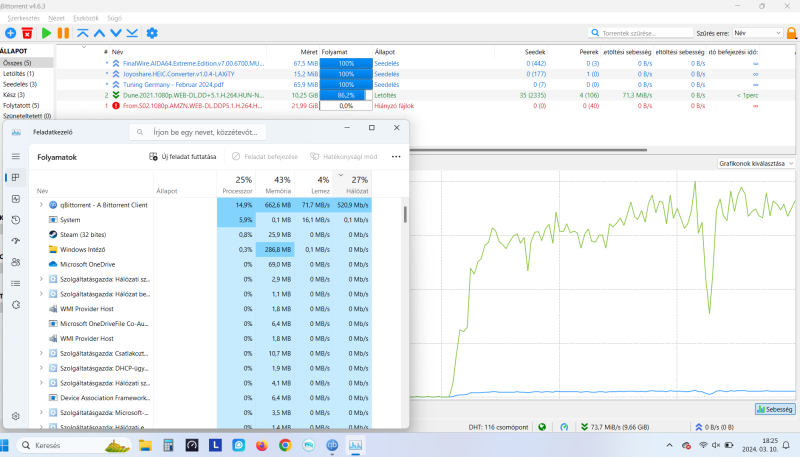The height and width of the screenshot is (457, 800).
Task: Open the Task Manager Users icon
Action: [16, 262]
